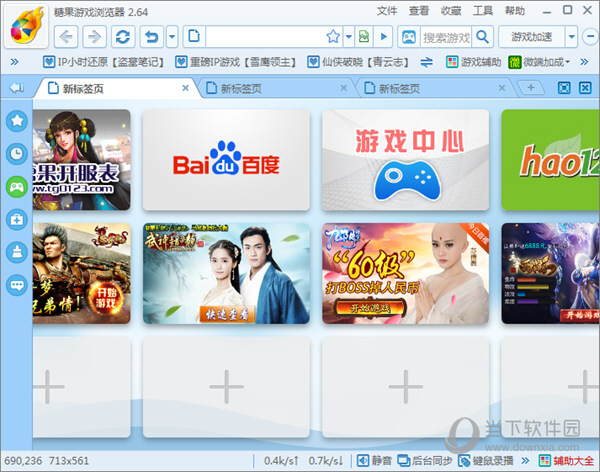Click the 游戏加速 button
Image resolution: width=600 pixels, height=472 pixels.
tap(532, 37)
